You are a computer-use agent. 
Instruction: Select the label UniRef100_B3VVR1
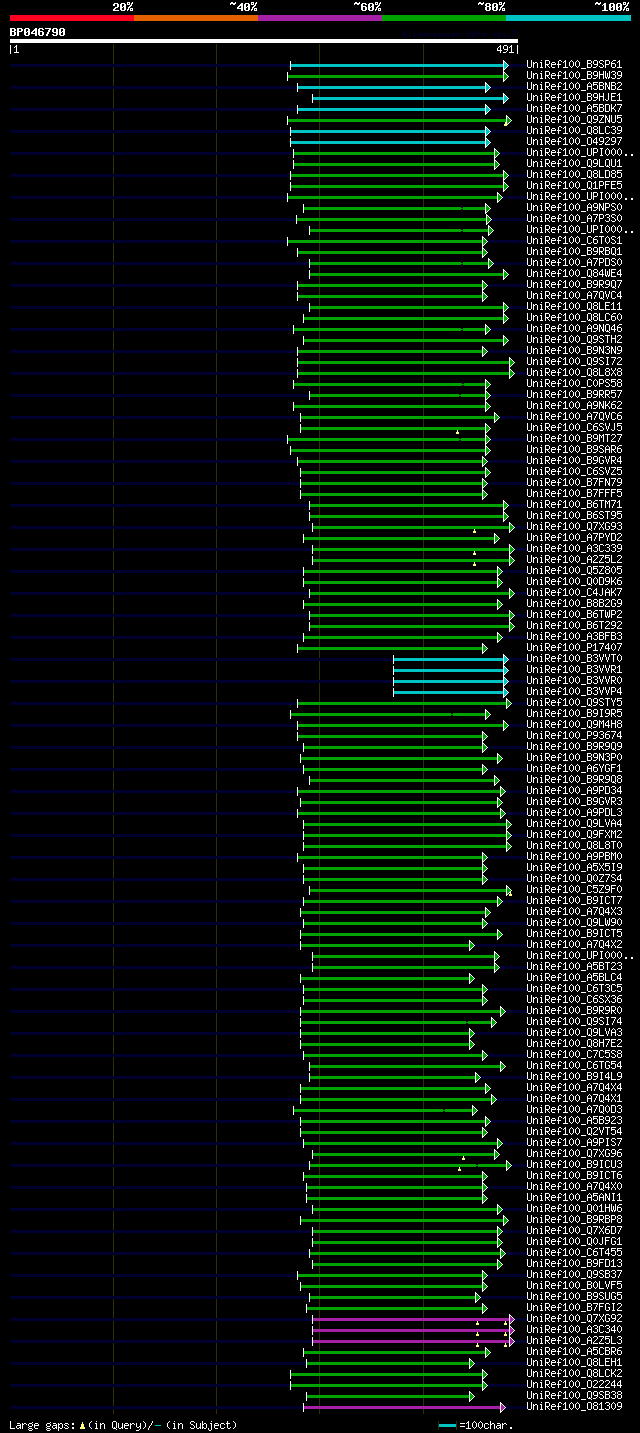[x=574, y=670]
